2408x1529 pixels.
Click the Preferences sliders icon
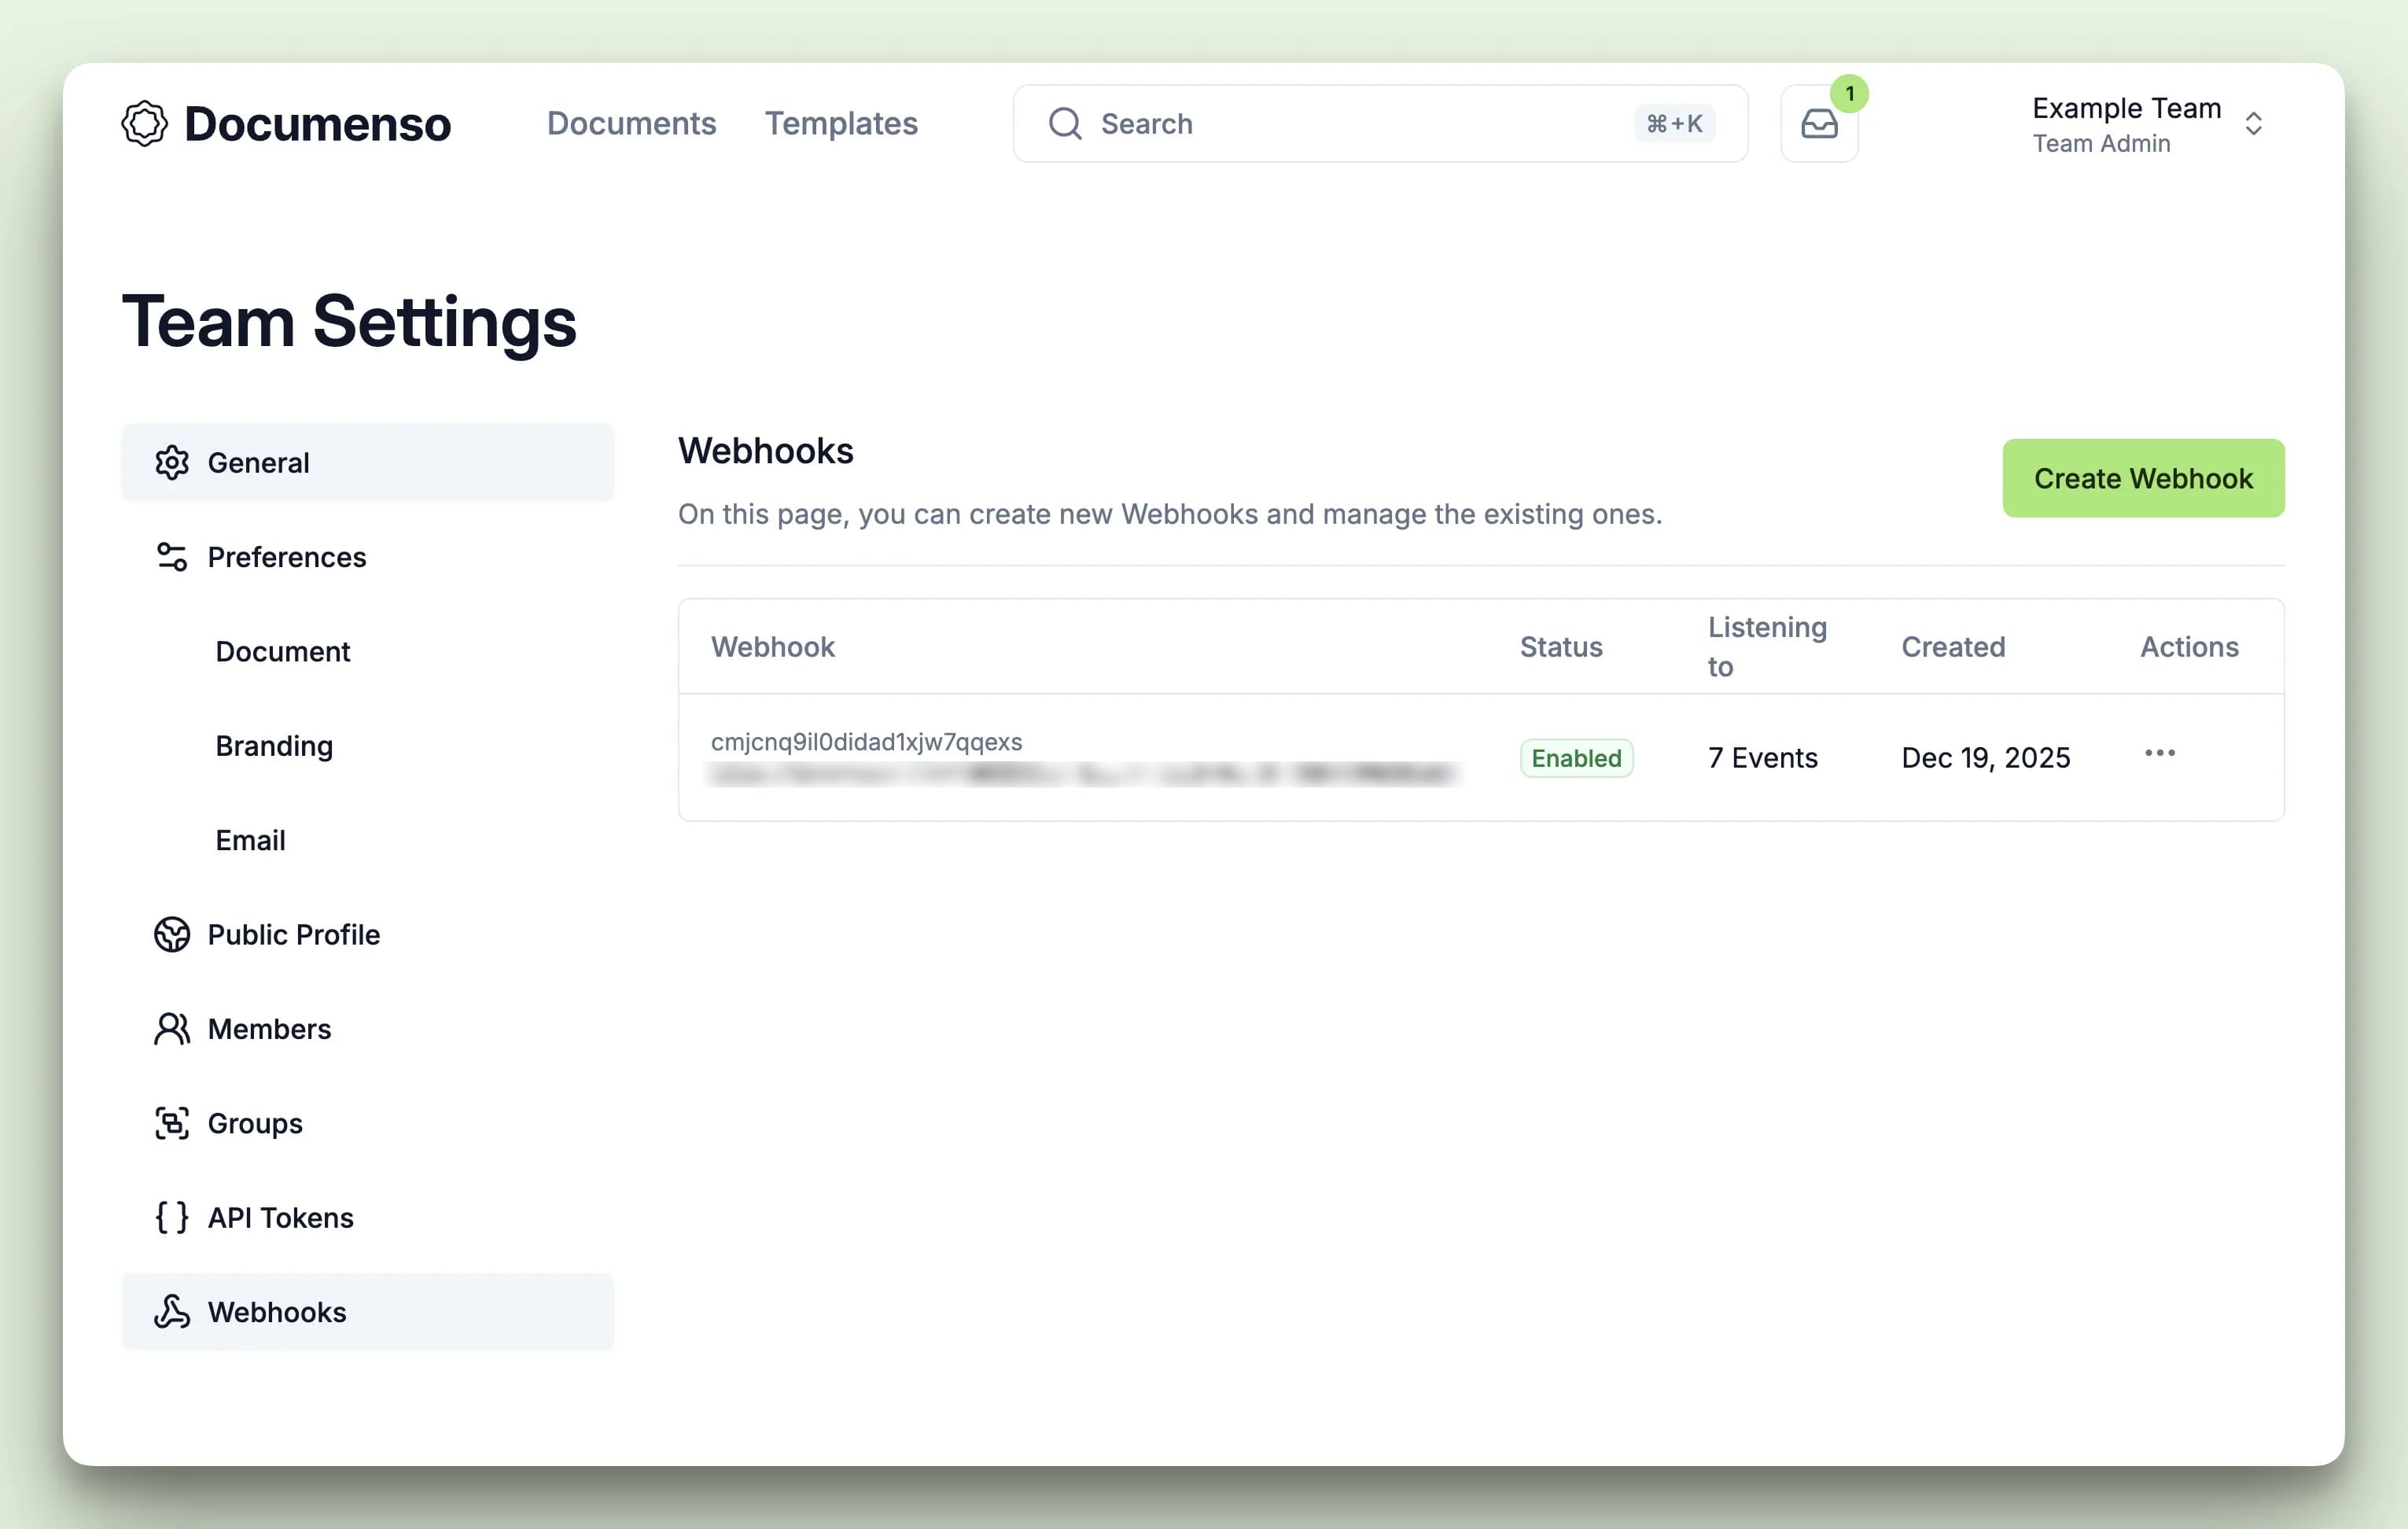point(172,557)
